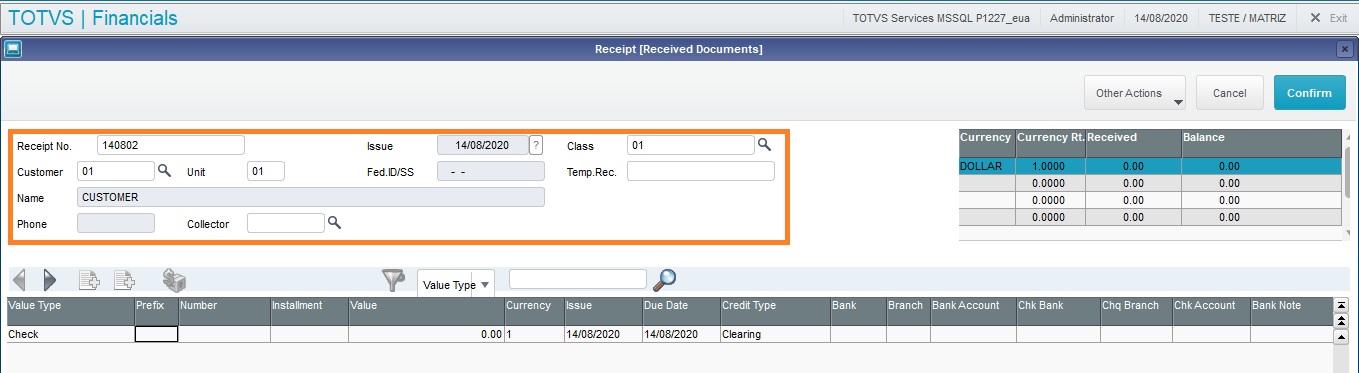Click the Class field

click(691, 145)
